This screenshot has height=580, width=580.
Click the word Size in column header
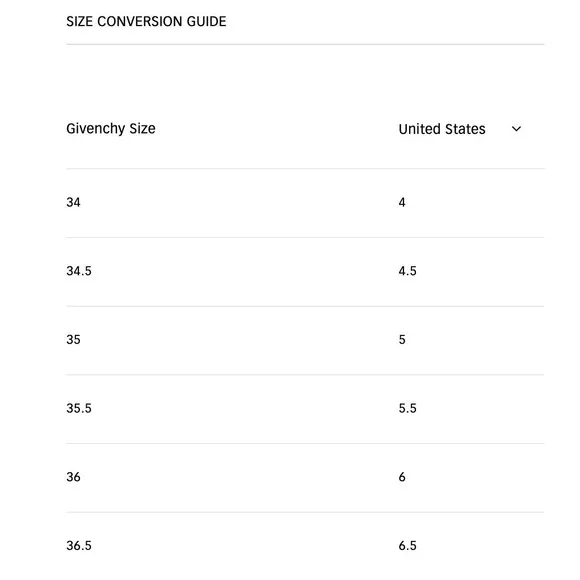pos(142,129)
